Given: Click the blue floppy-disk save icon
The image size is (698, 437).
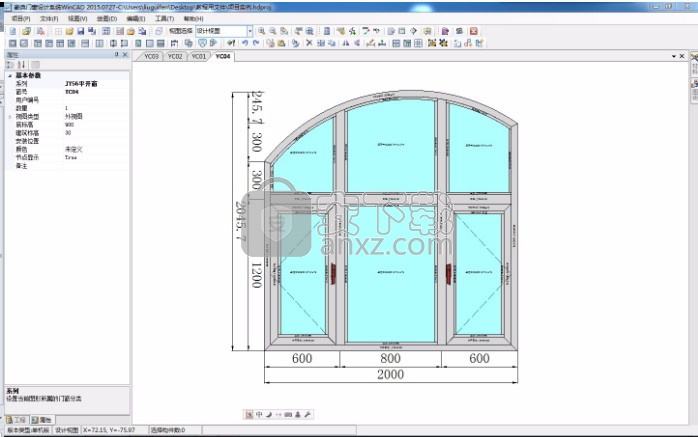Looking at the screenshot, I should 81,31.
